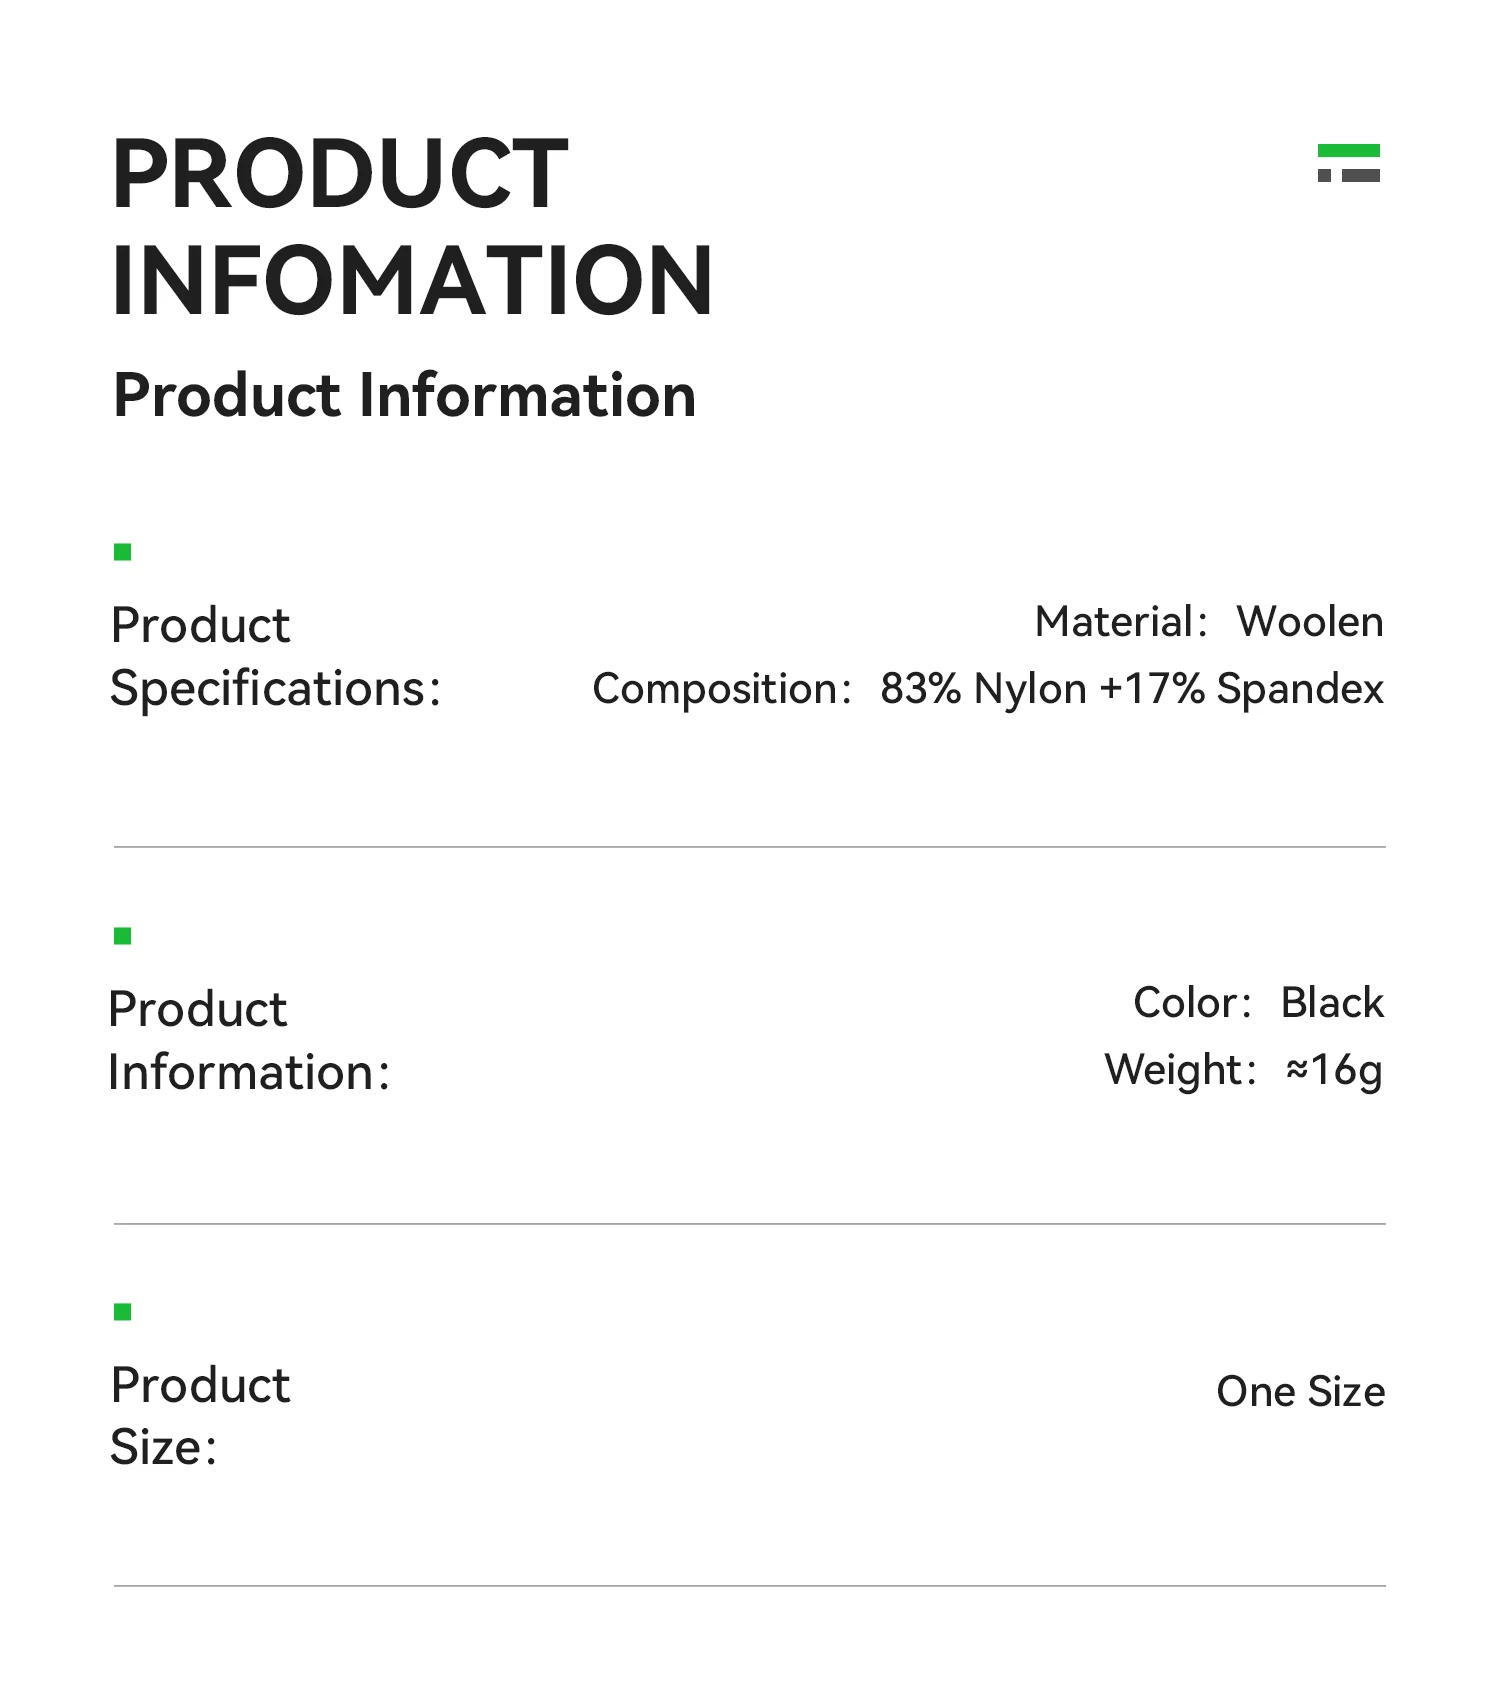The height and width of the screenshot is (1695, 1500).
Task: Click green bullet above Product Information label
Action: point(123,936)
